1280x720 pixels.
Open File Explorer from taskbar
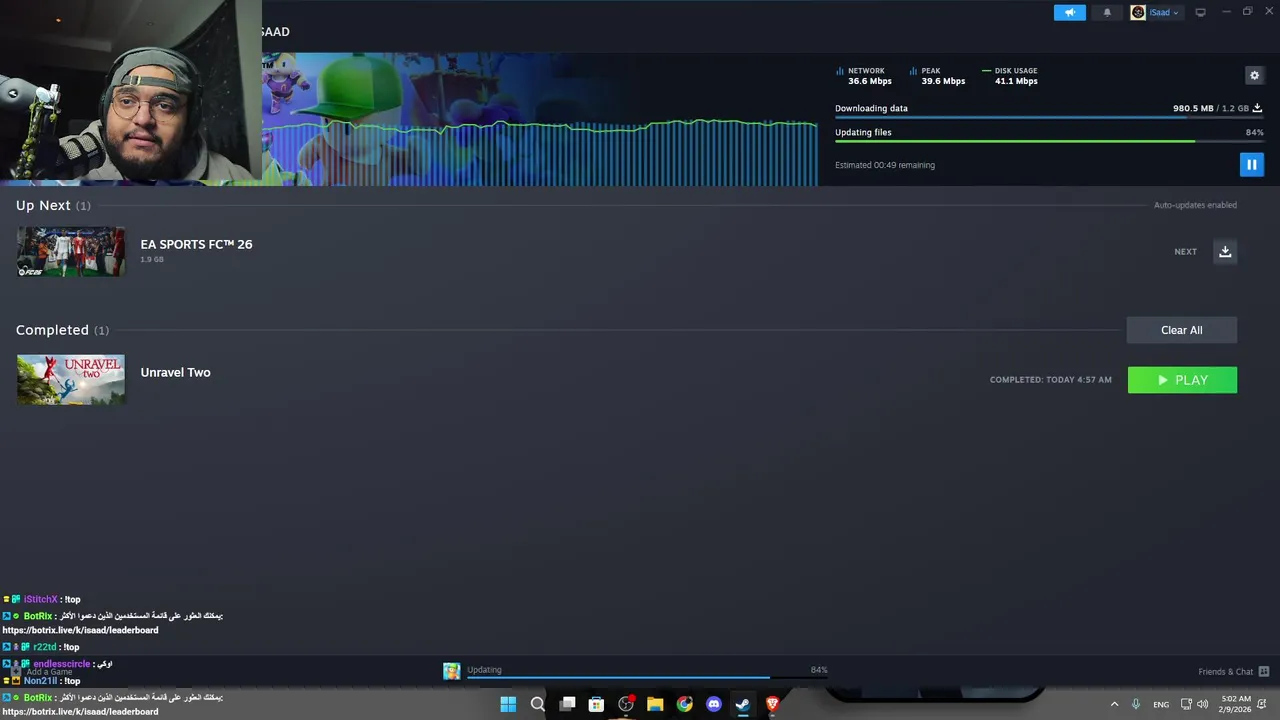point(655,704)
